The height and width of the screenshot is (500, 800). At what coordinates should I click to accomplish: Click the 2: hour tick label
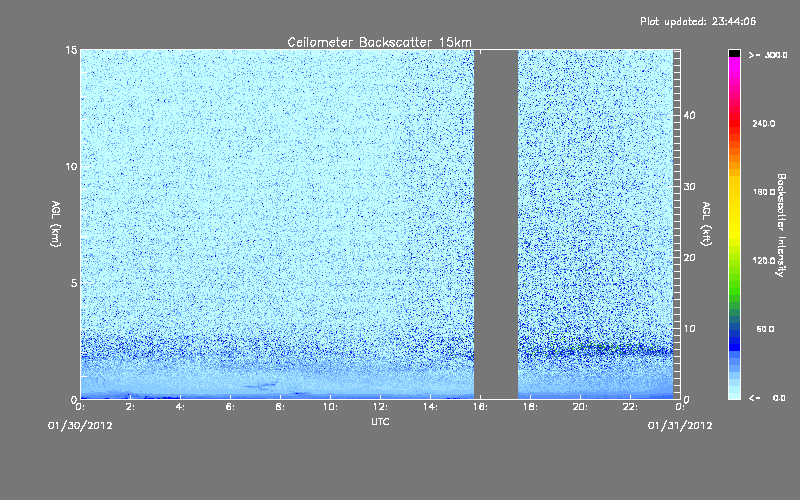131,407
